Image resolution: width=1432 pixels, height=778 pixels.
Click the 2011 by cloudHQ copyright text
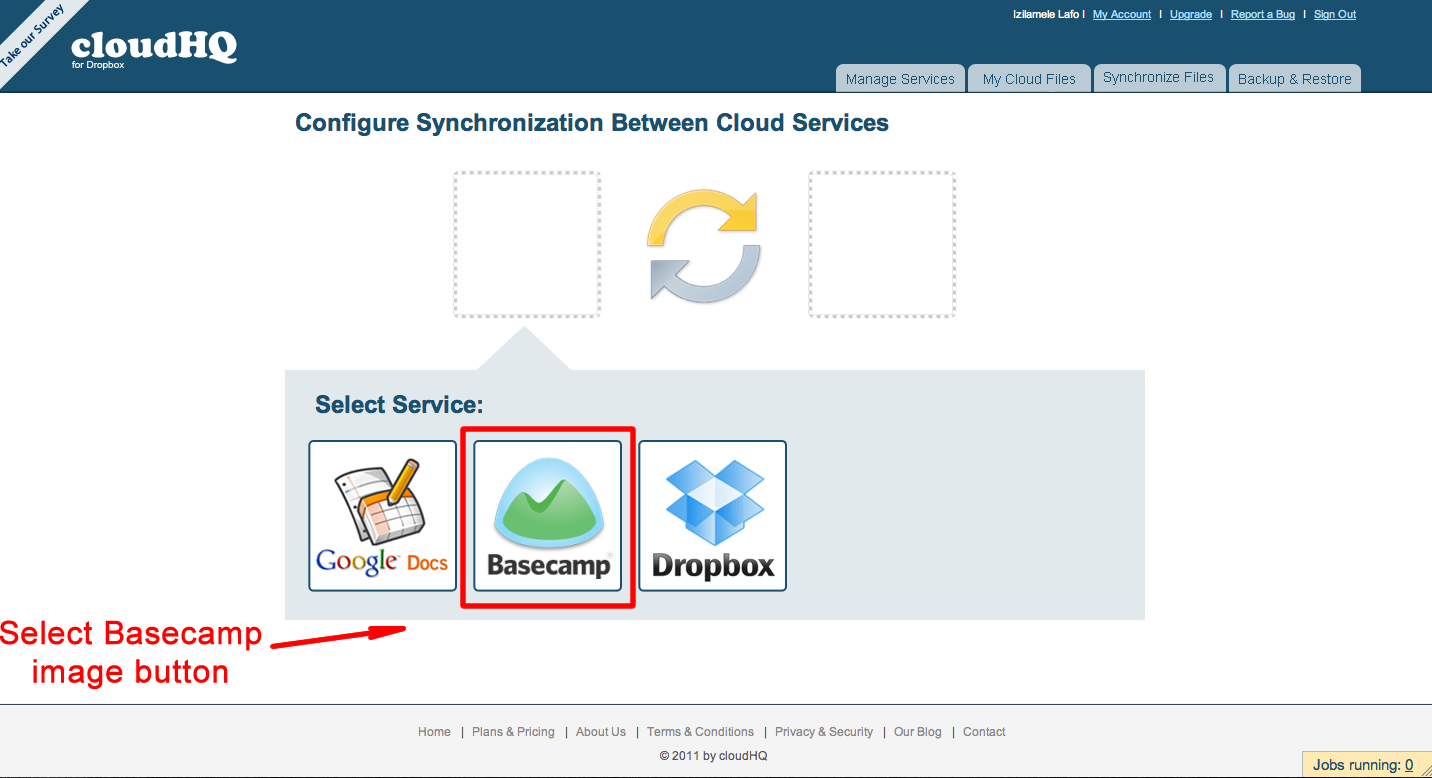coord(713,756)
